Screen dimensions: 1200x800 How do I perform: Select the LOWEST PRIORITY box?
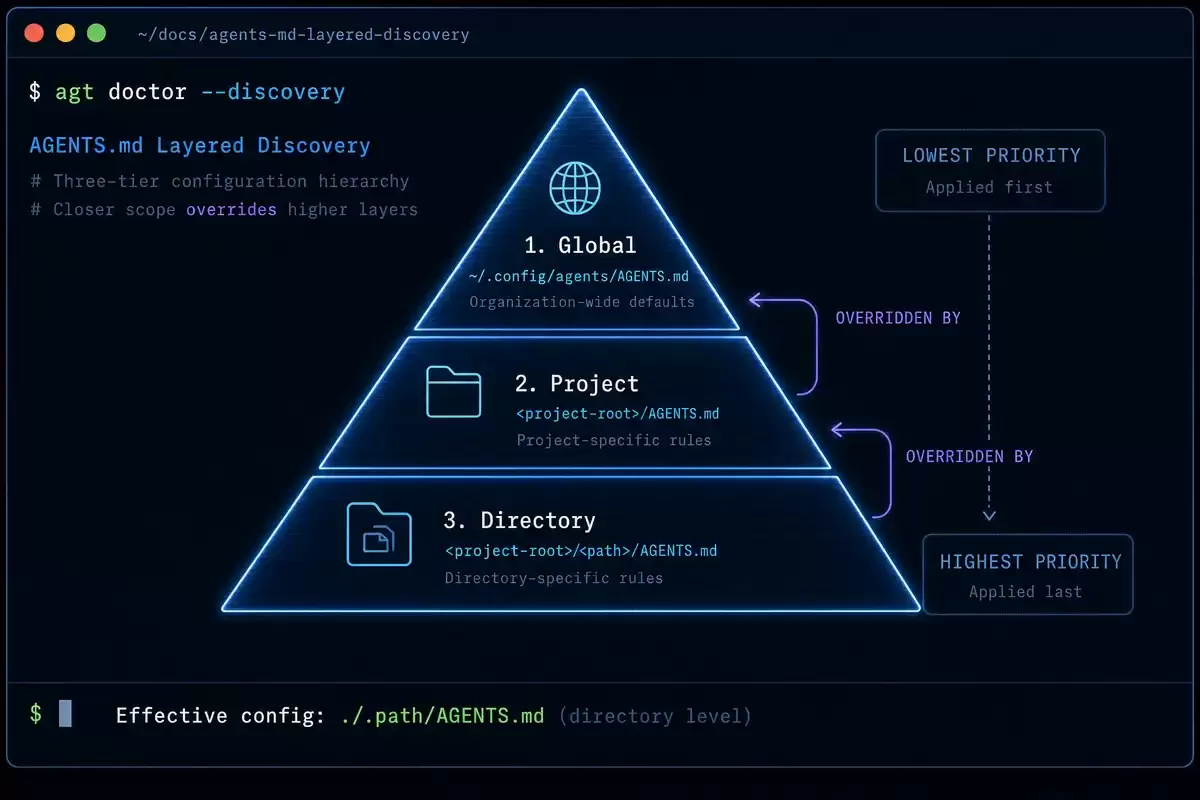(x=990, y=170)
